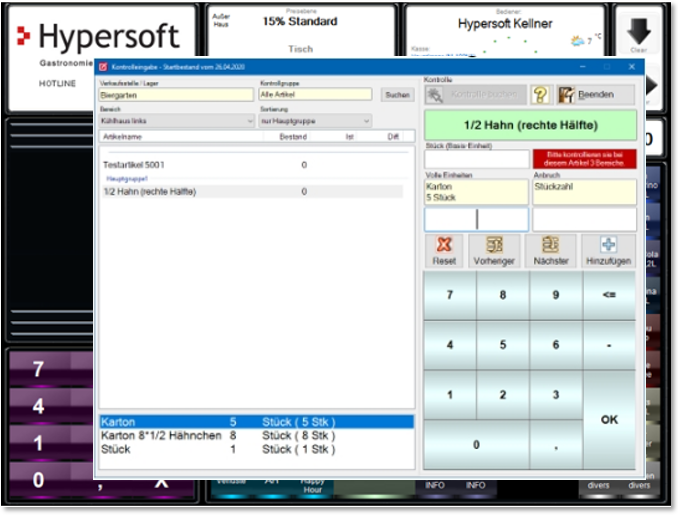This screenshot has width=678, height=515.
Task: Click the Suchen button
Action: click(397, 95)
